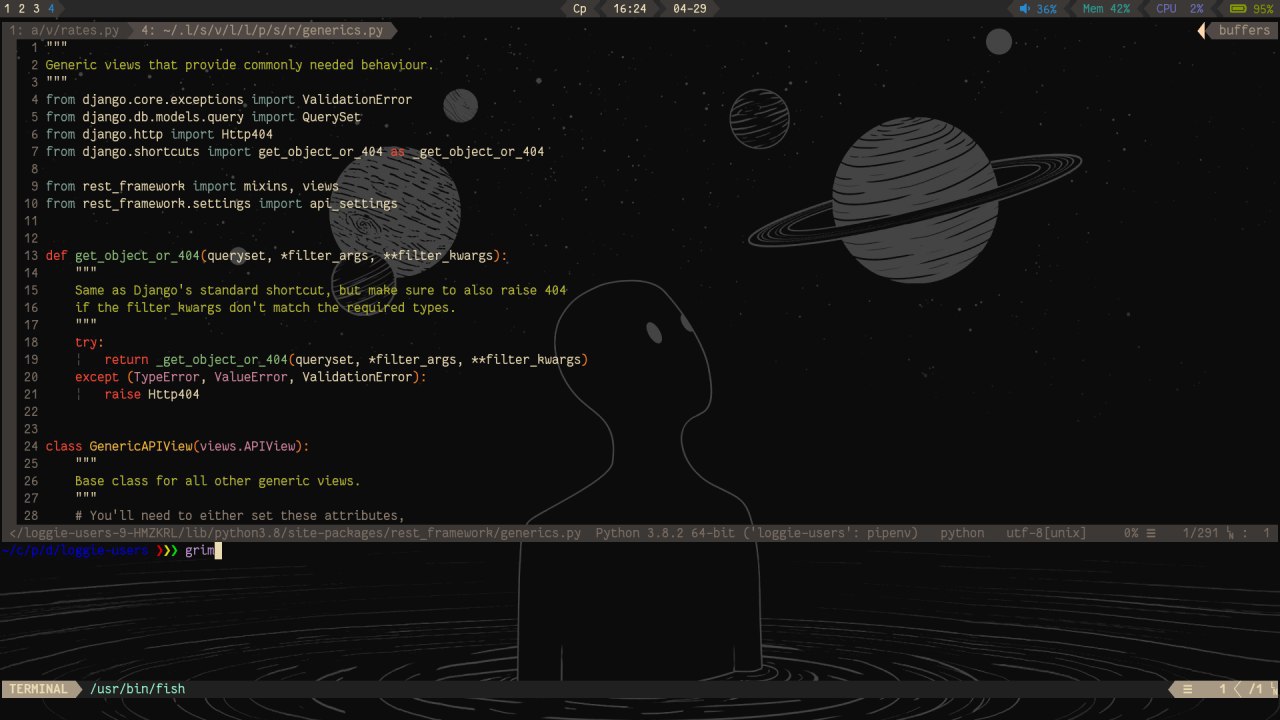Click the buffers label in the tabline
This screenshot has width=1280, height=720.
tap(1244, 31)
